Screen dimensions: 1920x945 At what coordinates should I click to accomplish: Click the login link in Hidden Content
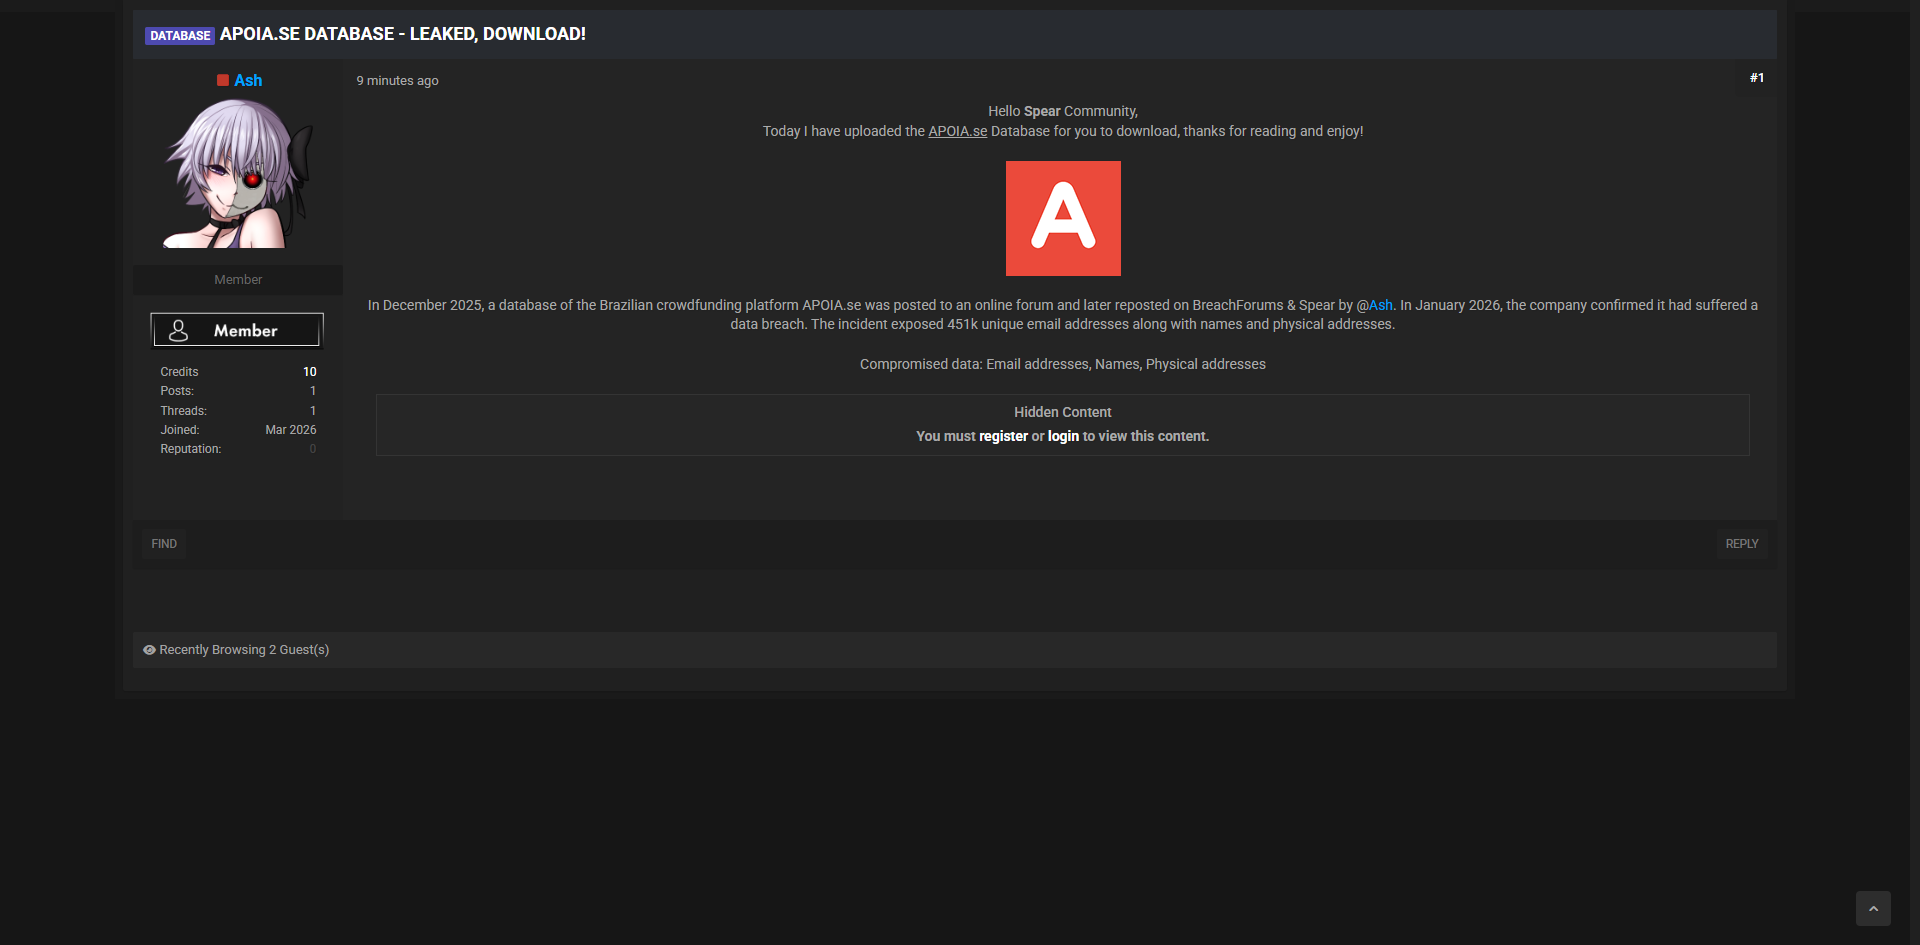(x=1063, y=436)
